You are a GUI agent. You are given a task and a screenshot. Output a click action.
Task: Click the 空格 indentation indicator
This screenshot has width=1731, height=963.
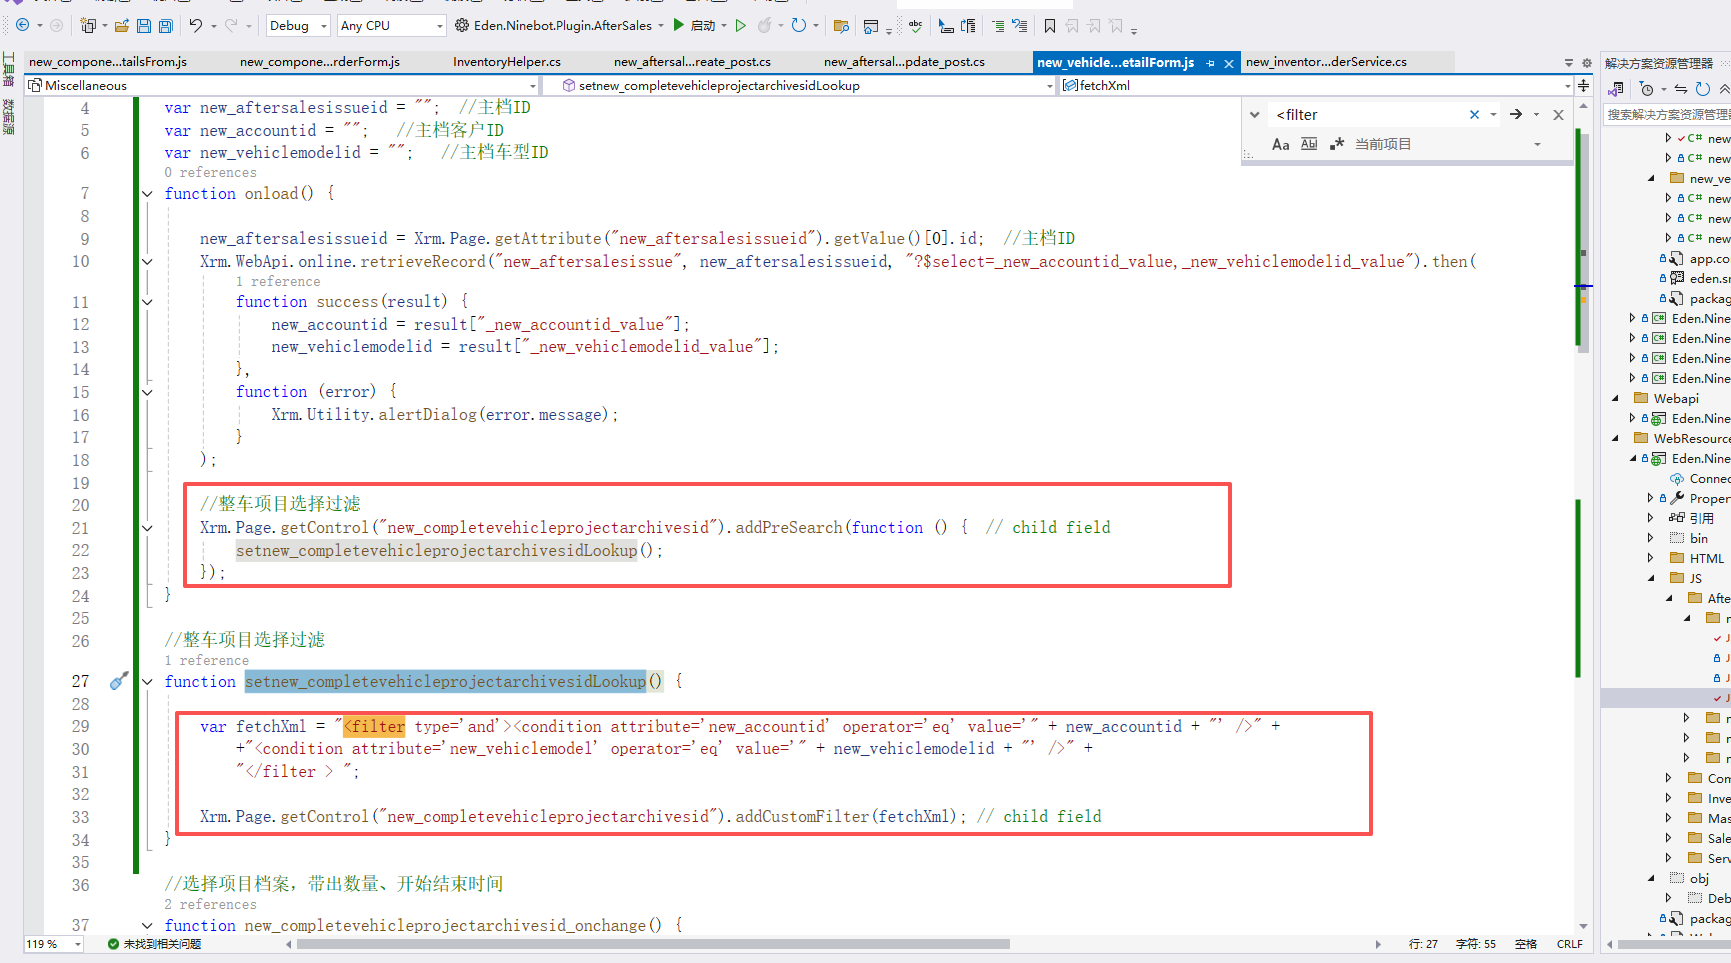[x=1526, y=944]
